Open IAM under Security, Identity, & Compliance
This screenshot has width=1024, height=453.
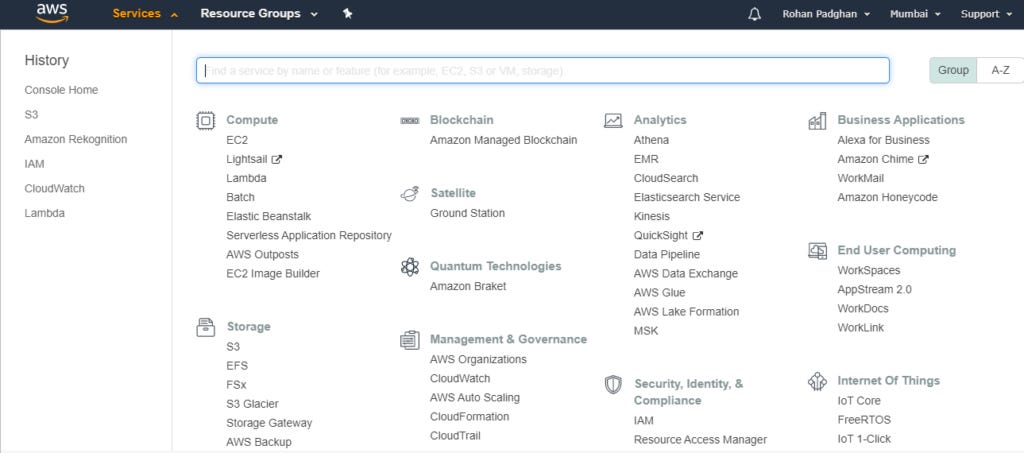tap(644, 421)
